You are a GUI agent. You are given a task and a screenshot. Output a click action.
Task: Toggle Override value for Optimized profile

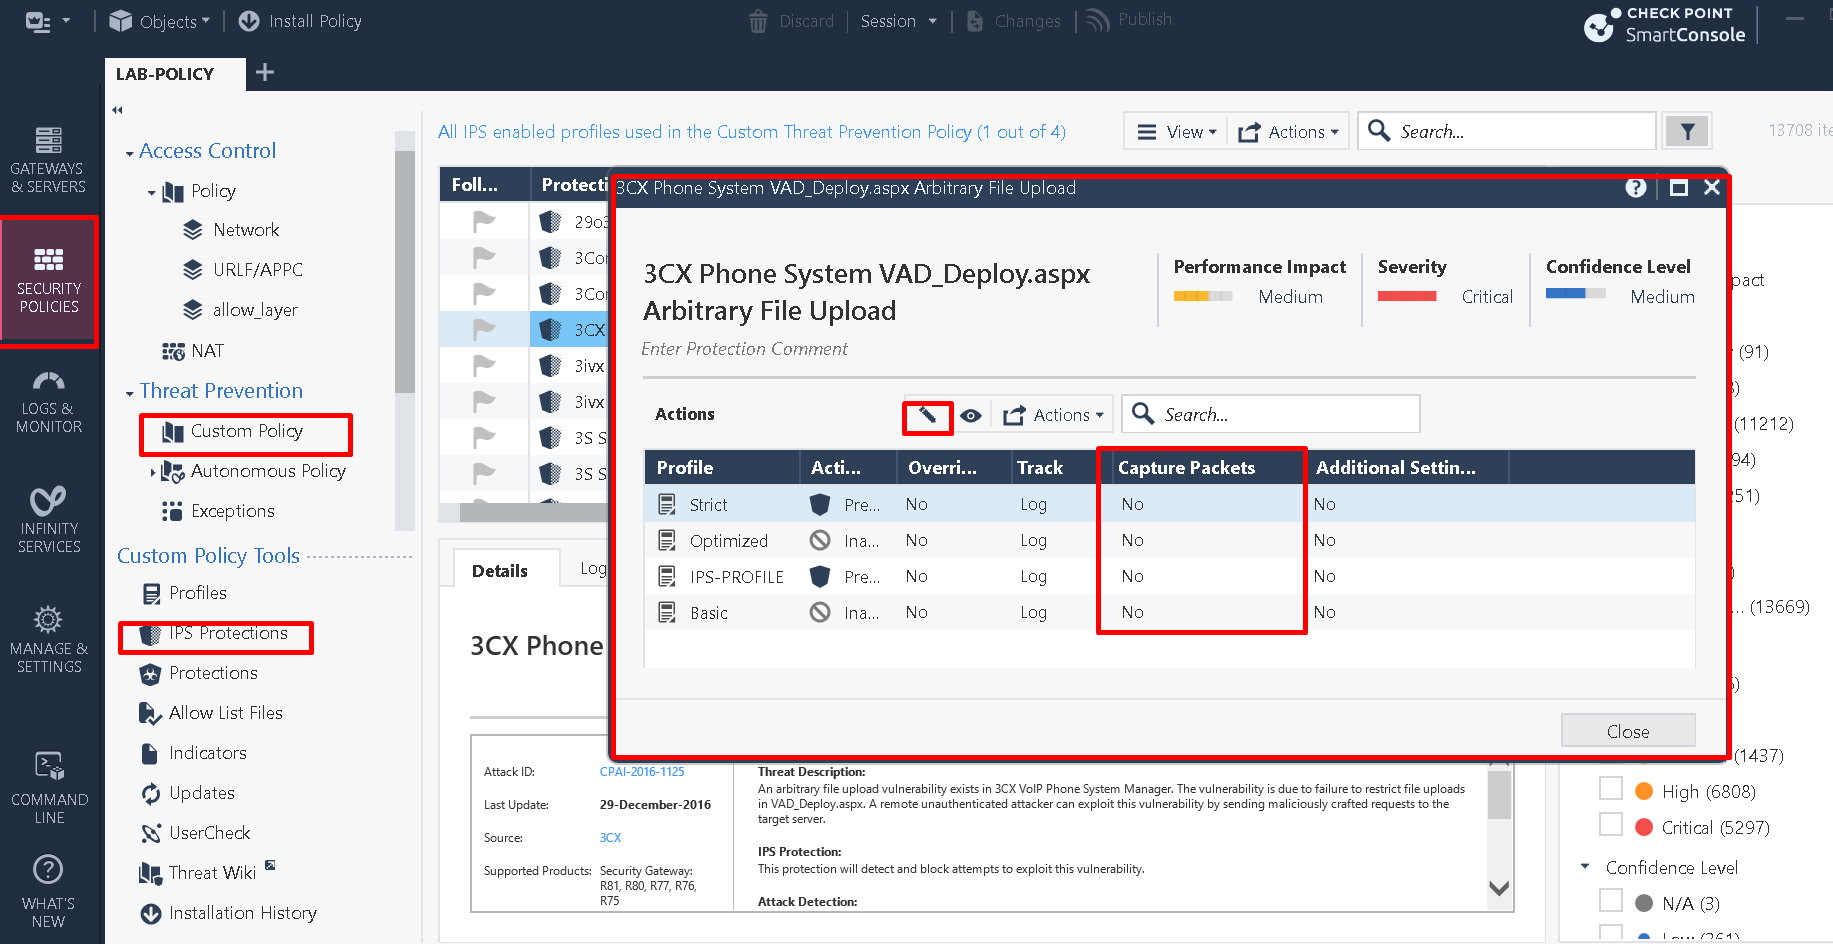point(916,540)
